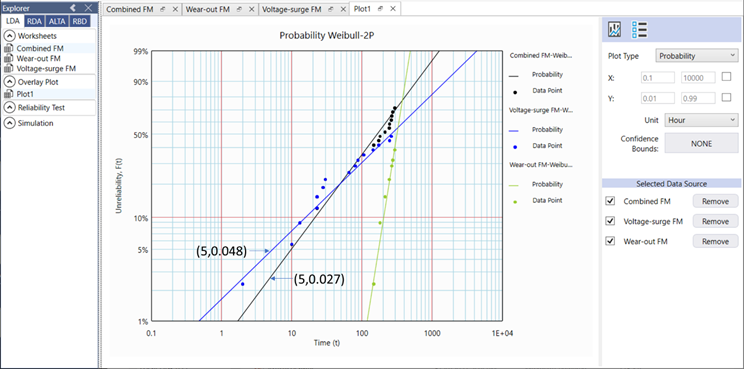
Task: Float the Combined FM tab with its pop-out icon
Action: [x=163, y=9]
